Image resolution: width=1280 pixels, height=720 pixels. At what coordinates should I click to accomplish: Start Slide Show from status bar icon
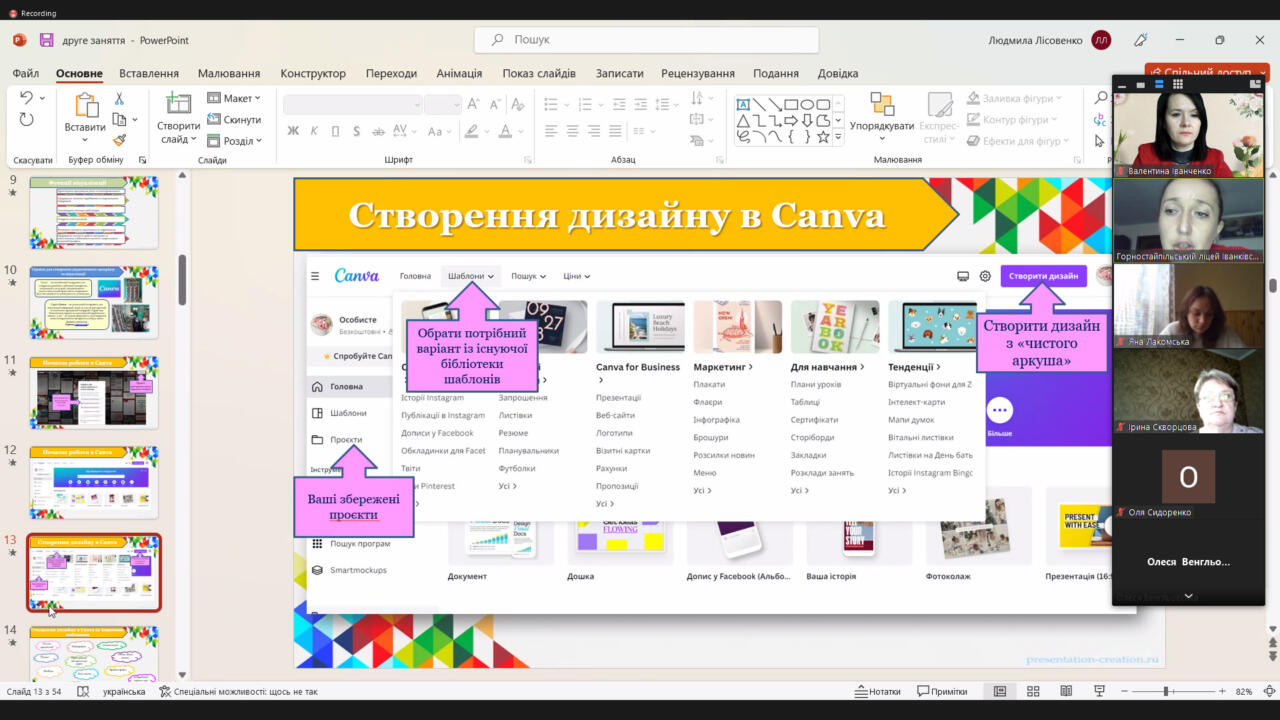tap(1099, 691)
